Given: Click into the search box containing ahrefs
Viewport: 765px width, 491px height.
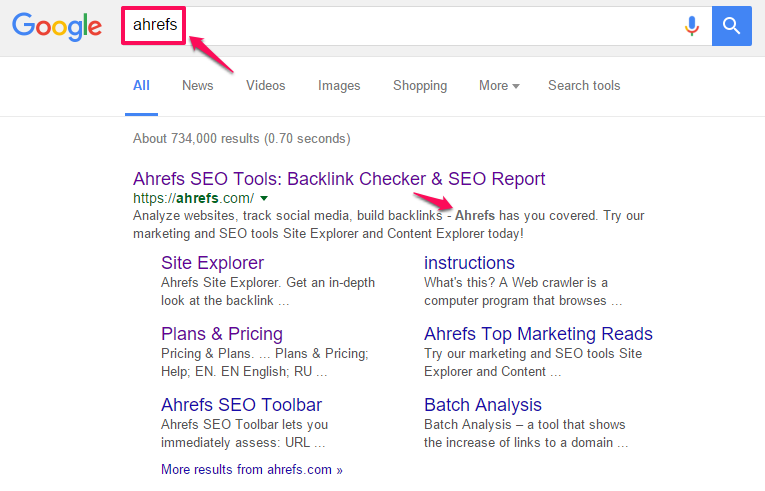Looking at the screenshot, I should pyautogui.click(x=416, y=26).
